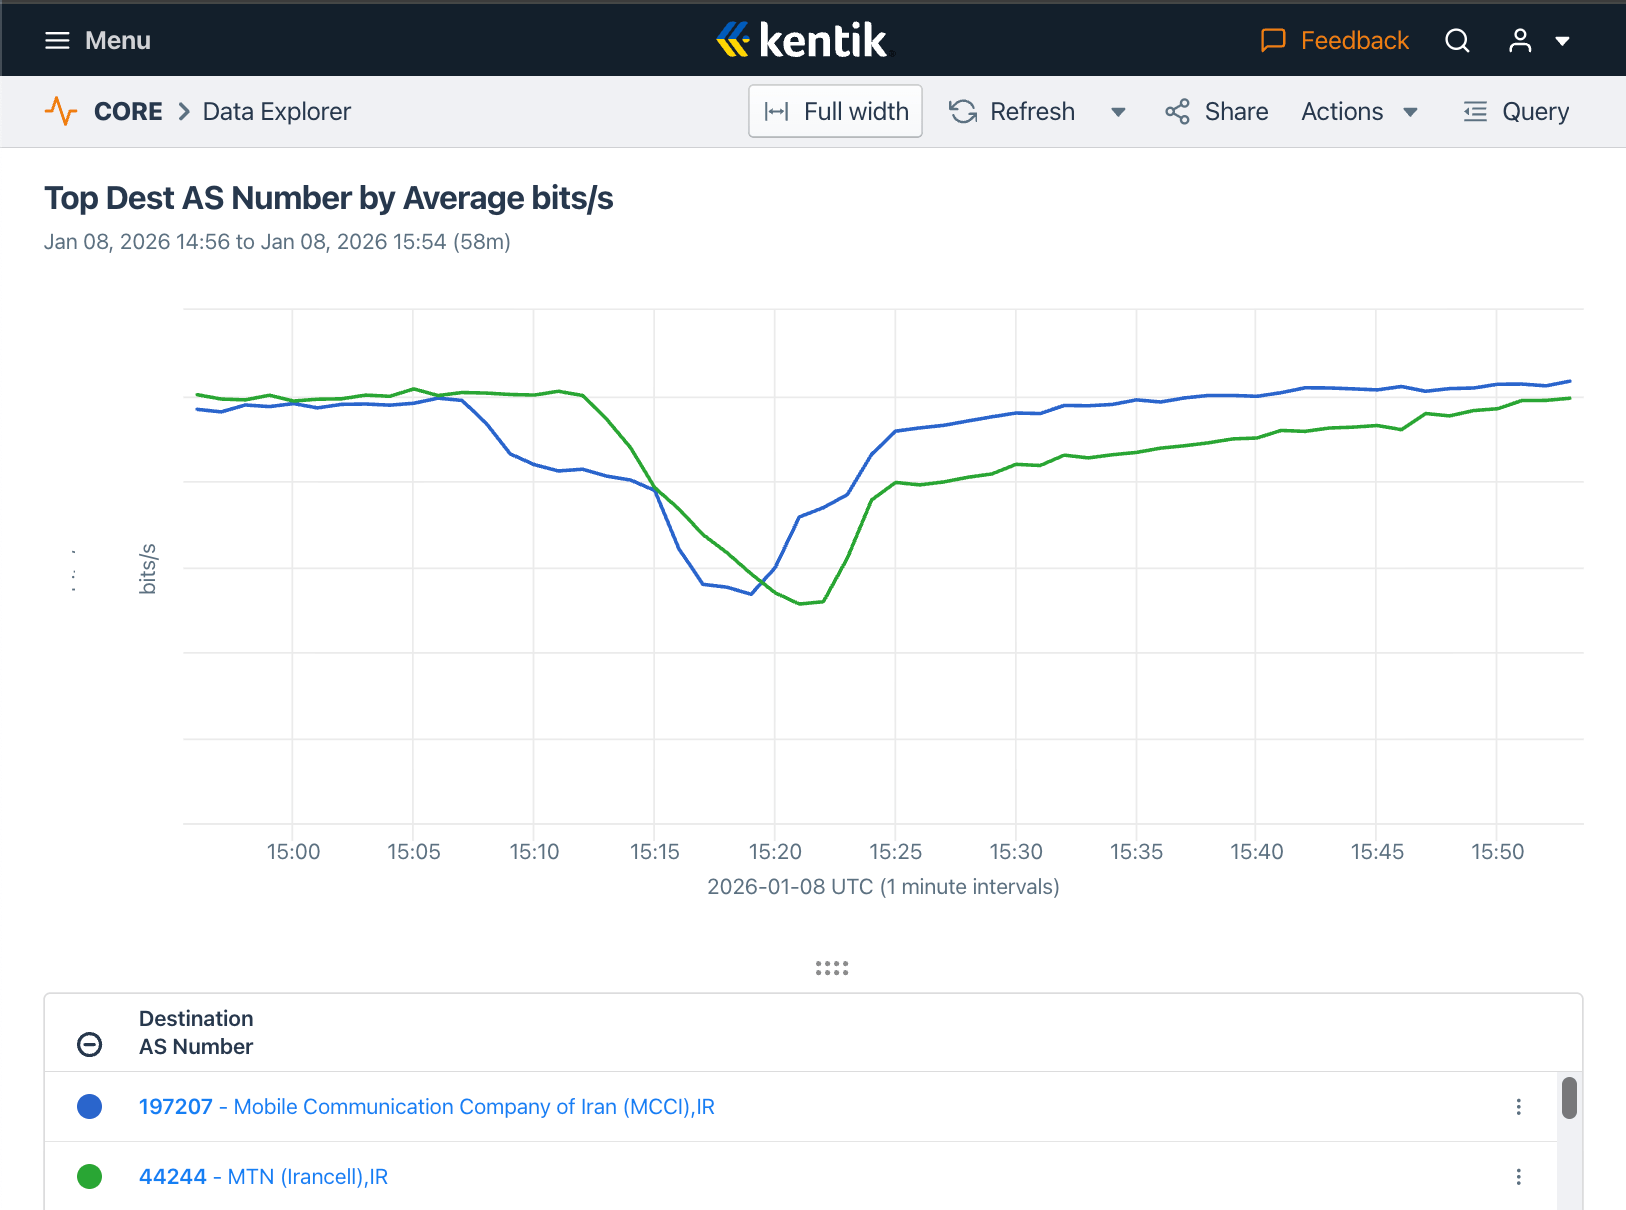Toggle the Full width view button

[x=835, y=111]
